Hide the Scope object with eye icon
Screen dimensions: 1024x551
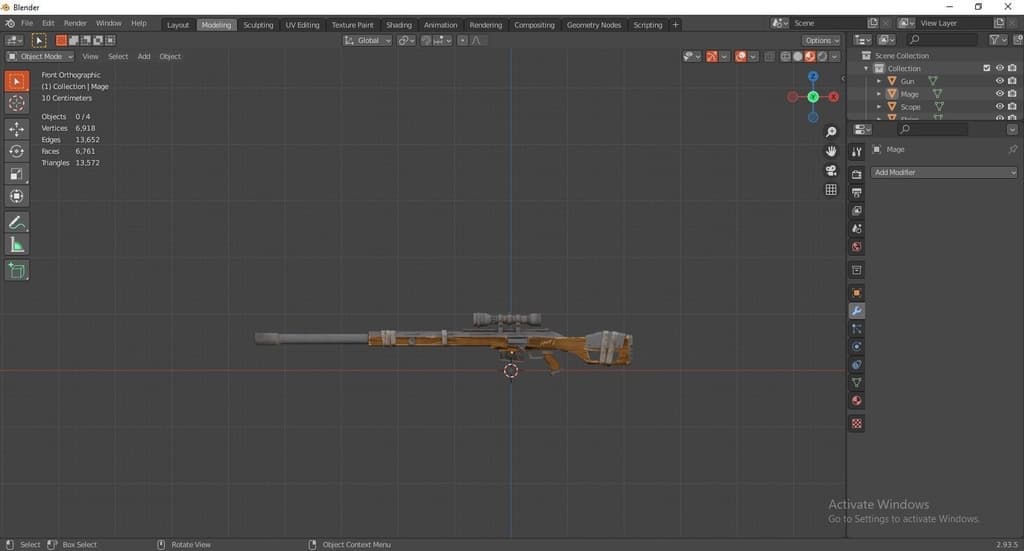point(999,107)
